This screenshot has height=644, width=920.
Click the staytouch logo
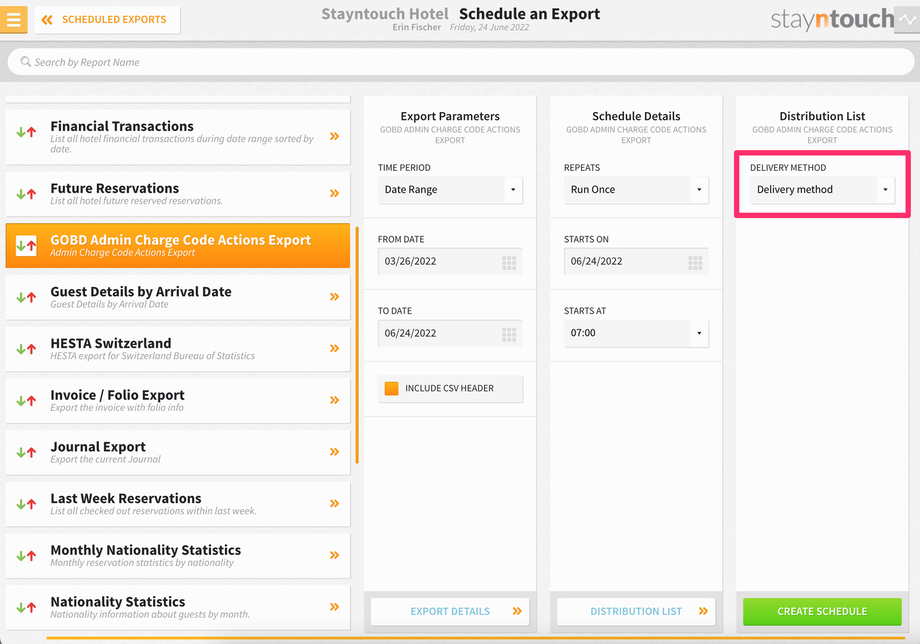coord(832,19)
